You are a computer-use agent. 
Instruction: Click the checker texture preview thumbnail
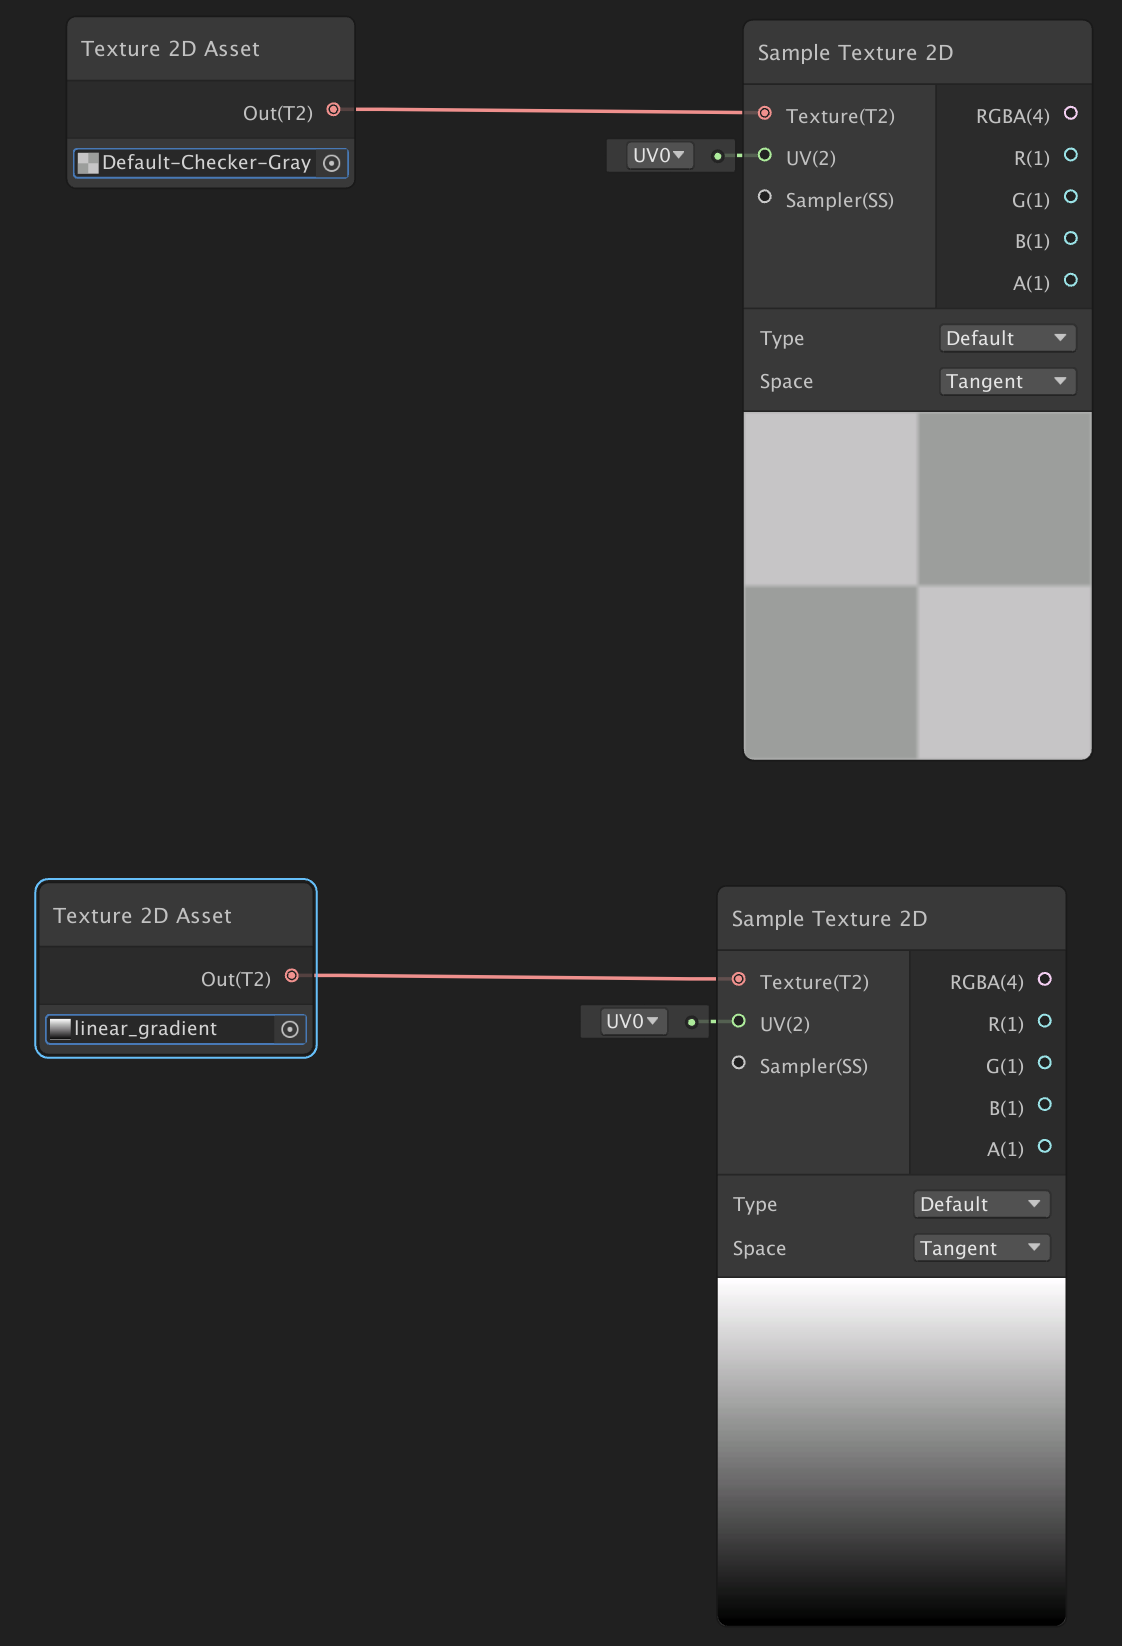click(x=917, y=586)
